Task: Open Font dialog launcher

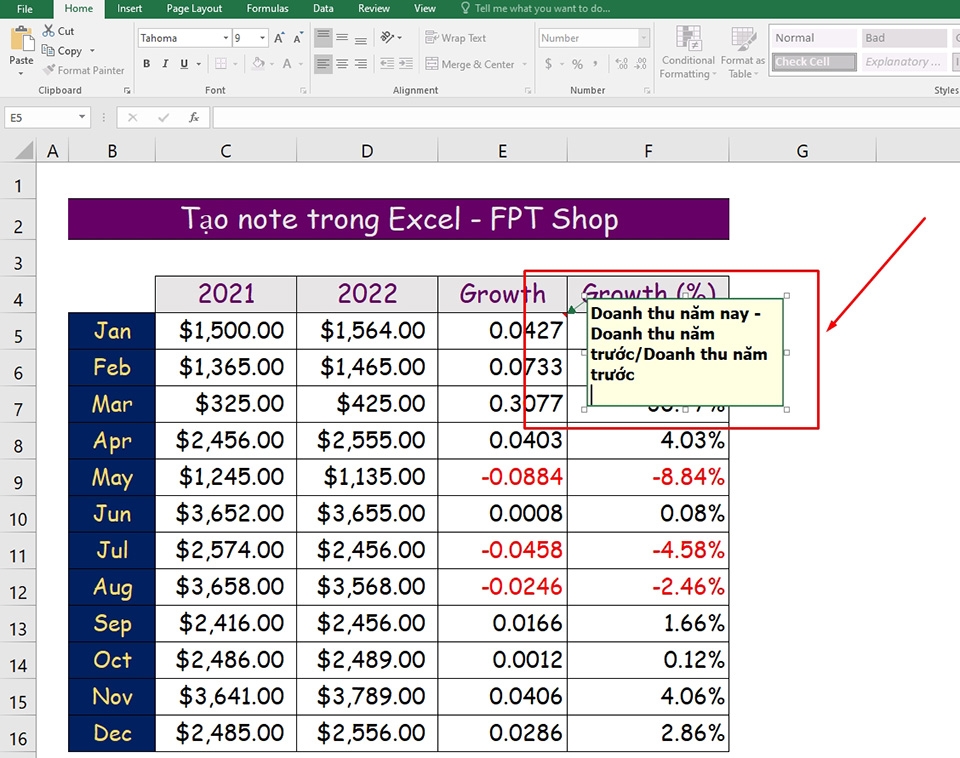Action: click(303, 91)
